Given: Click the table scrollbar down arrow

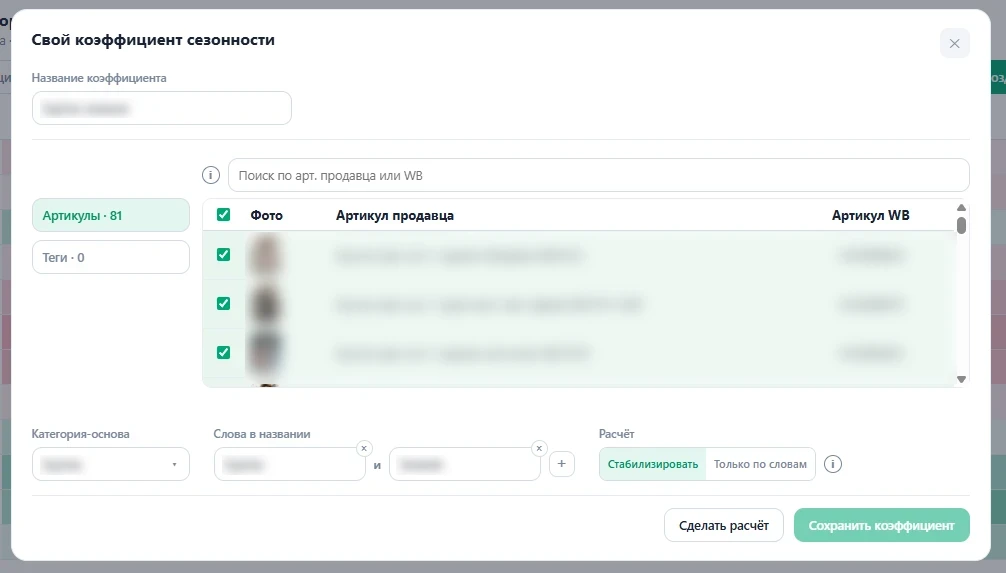Looking at the screenshot, I should pyautogui.click(x=961, y=379).
